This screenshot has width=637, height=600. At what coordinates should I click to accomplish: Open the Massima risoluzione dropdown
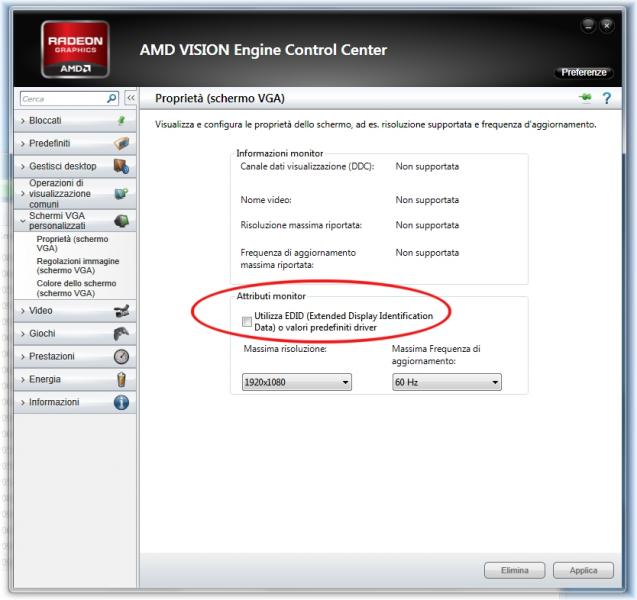tap(298, 382)
